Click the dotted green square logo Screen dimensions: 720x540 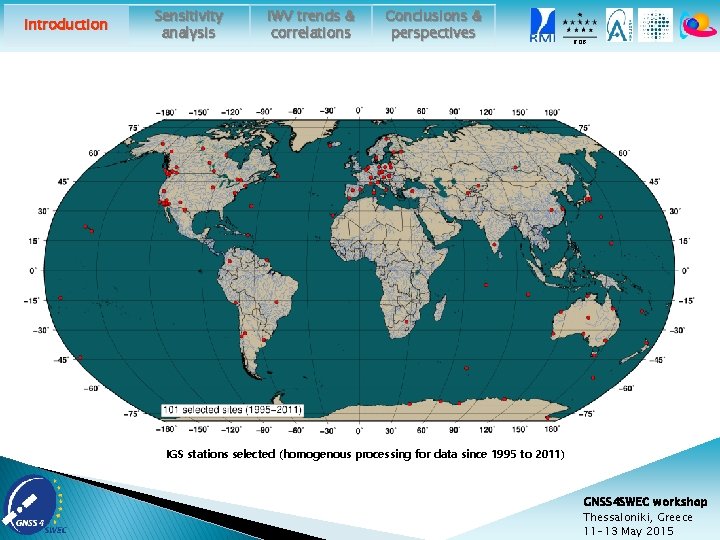pyautogui.click(x=656, y=25)
